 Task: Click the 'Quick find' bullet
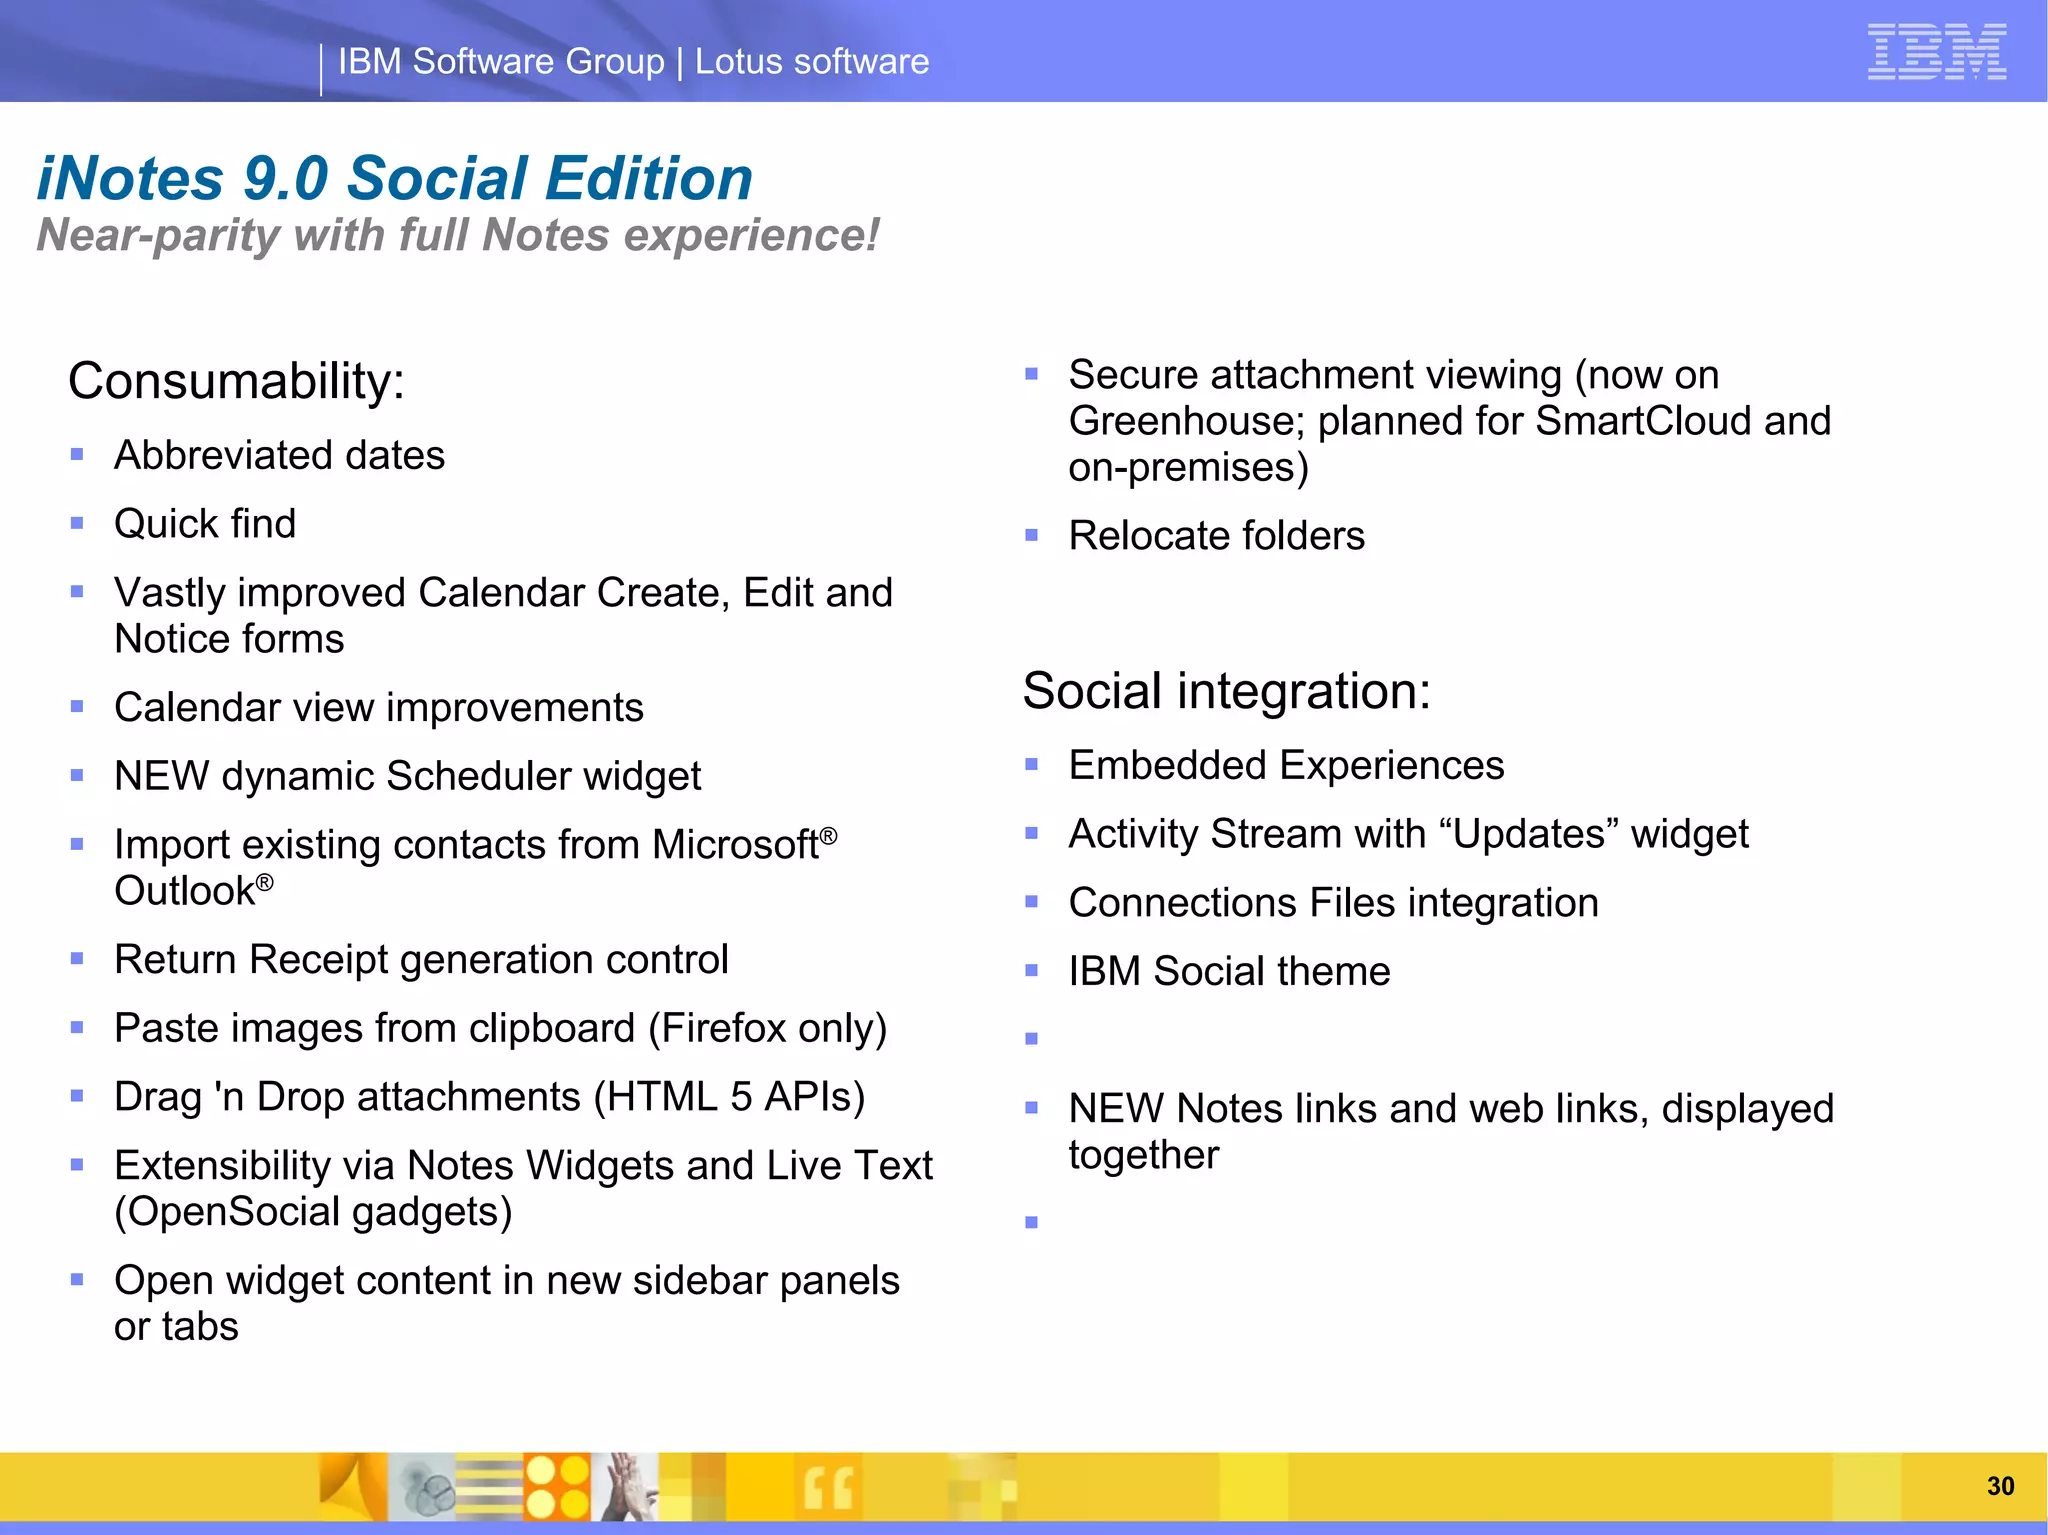coord(205,524)
